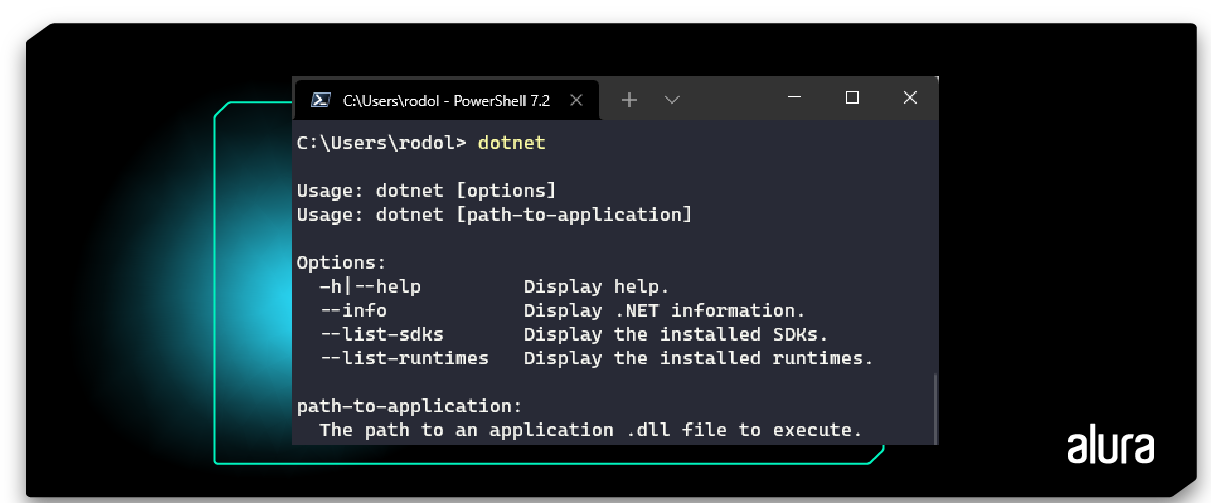Click 'Display .NET information.' description
1211x503 pixels.
664,311
